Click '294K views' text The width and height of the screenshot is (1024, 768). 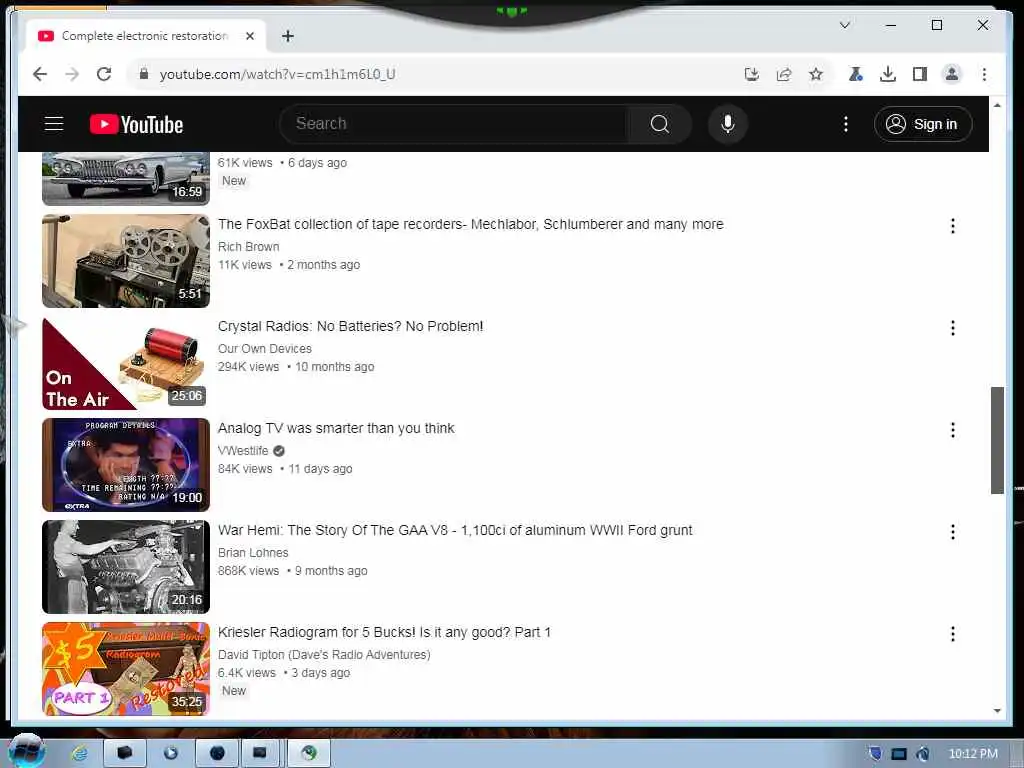pyautogui.click(x=248, y=367)
